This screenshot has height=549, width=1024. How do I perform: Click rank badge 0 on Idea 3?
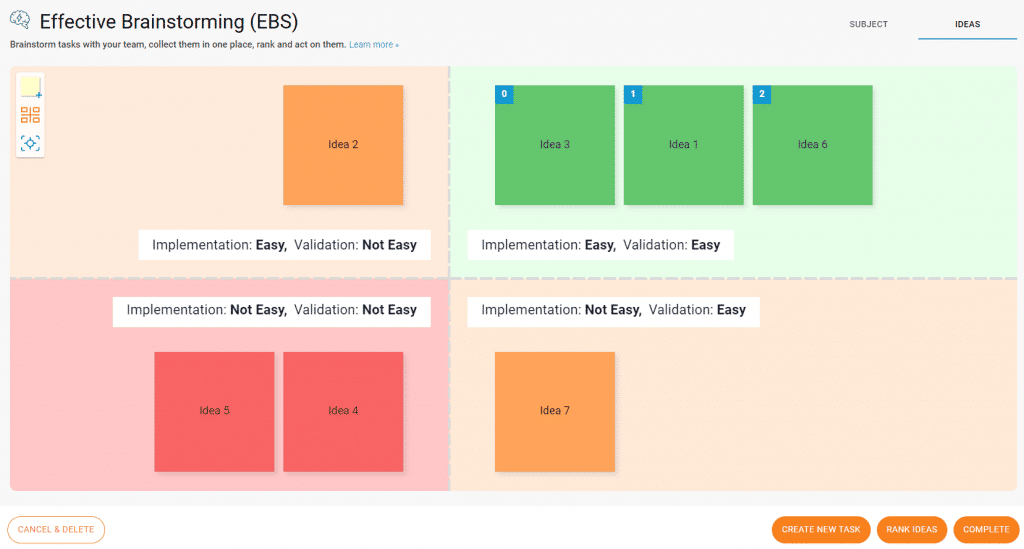tap(504, 94)
